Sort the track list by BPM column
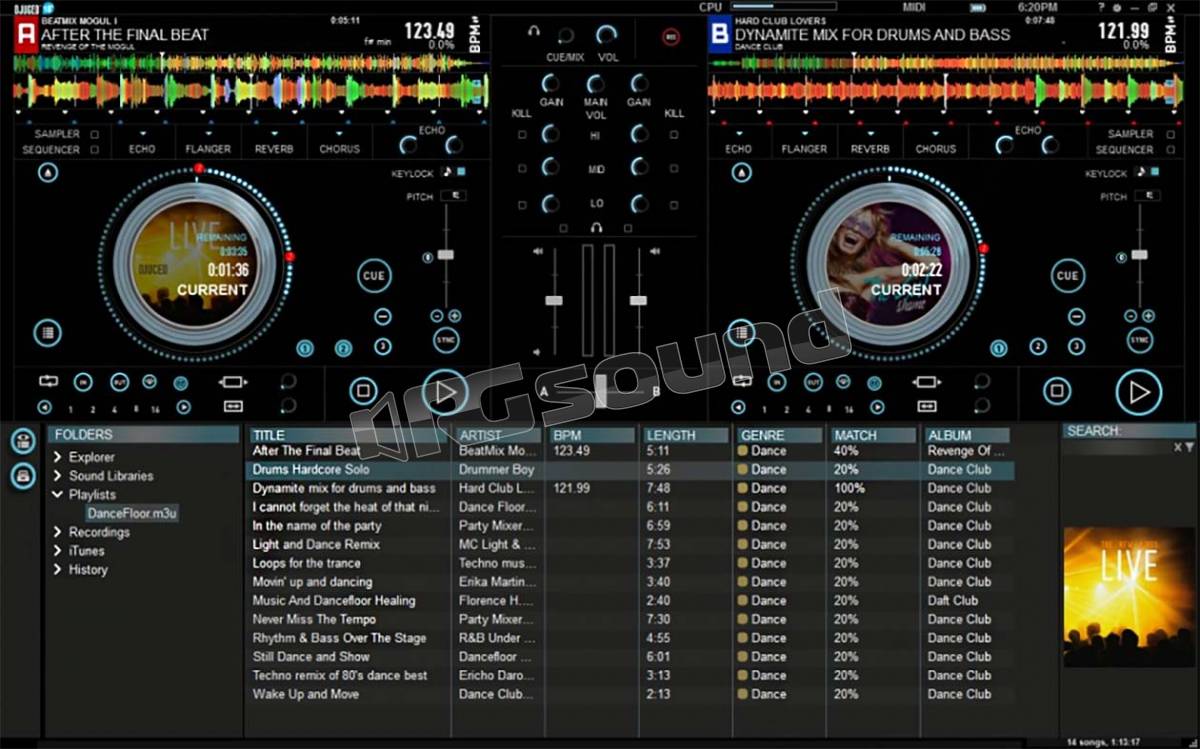This screenshot has height=749, width=1200. coord(590,435)
